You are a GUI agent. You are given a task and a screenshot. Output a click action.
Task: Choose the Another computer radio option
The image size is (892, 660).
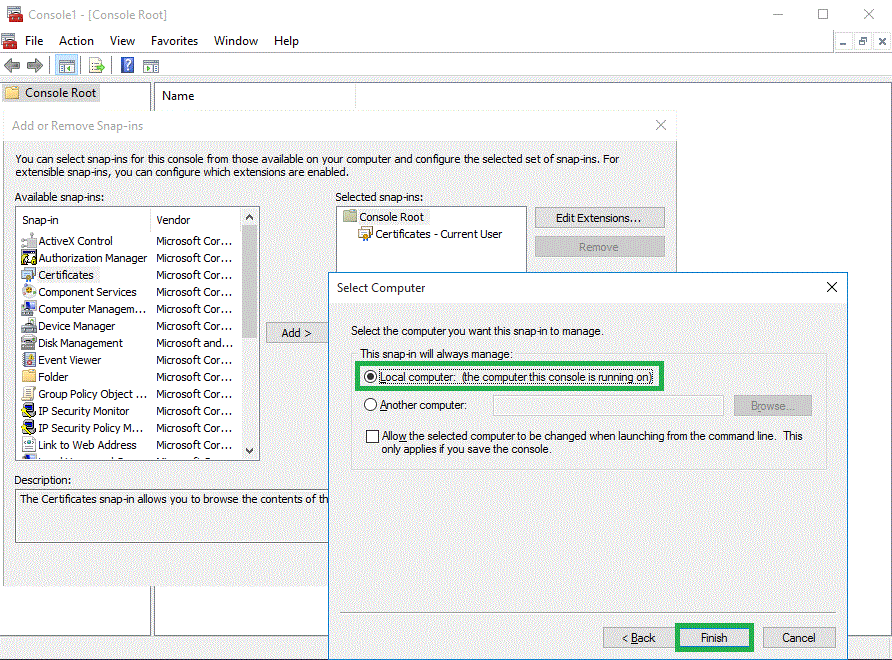371,405
